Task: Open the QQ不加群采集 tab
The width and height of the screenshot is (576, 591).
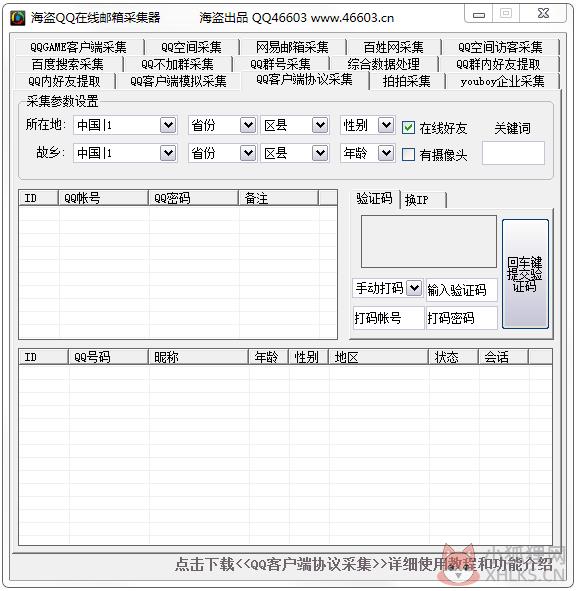Action: click(x=178, y=64)
